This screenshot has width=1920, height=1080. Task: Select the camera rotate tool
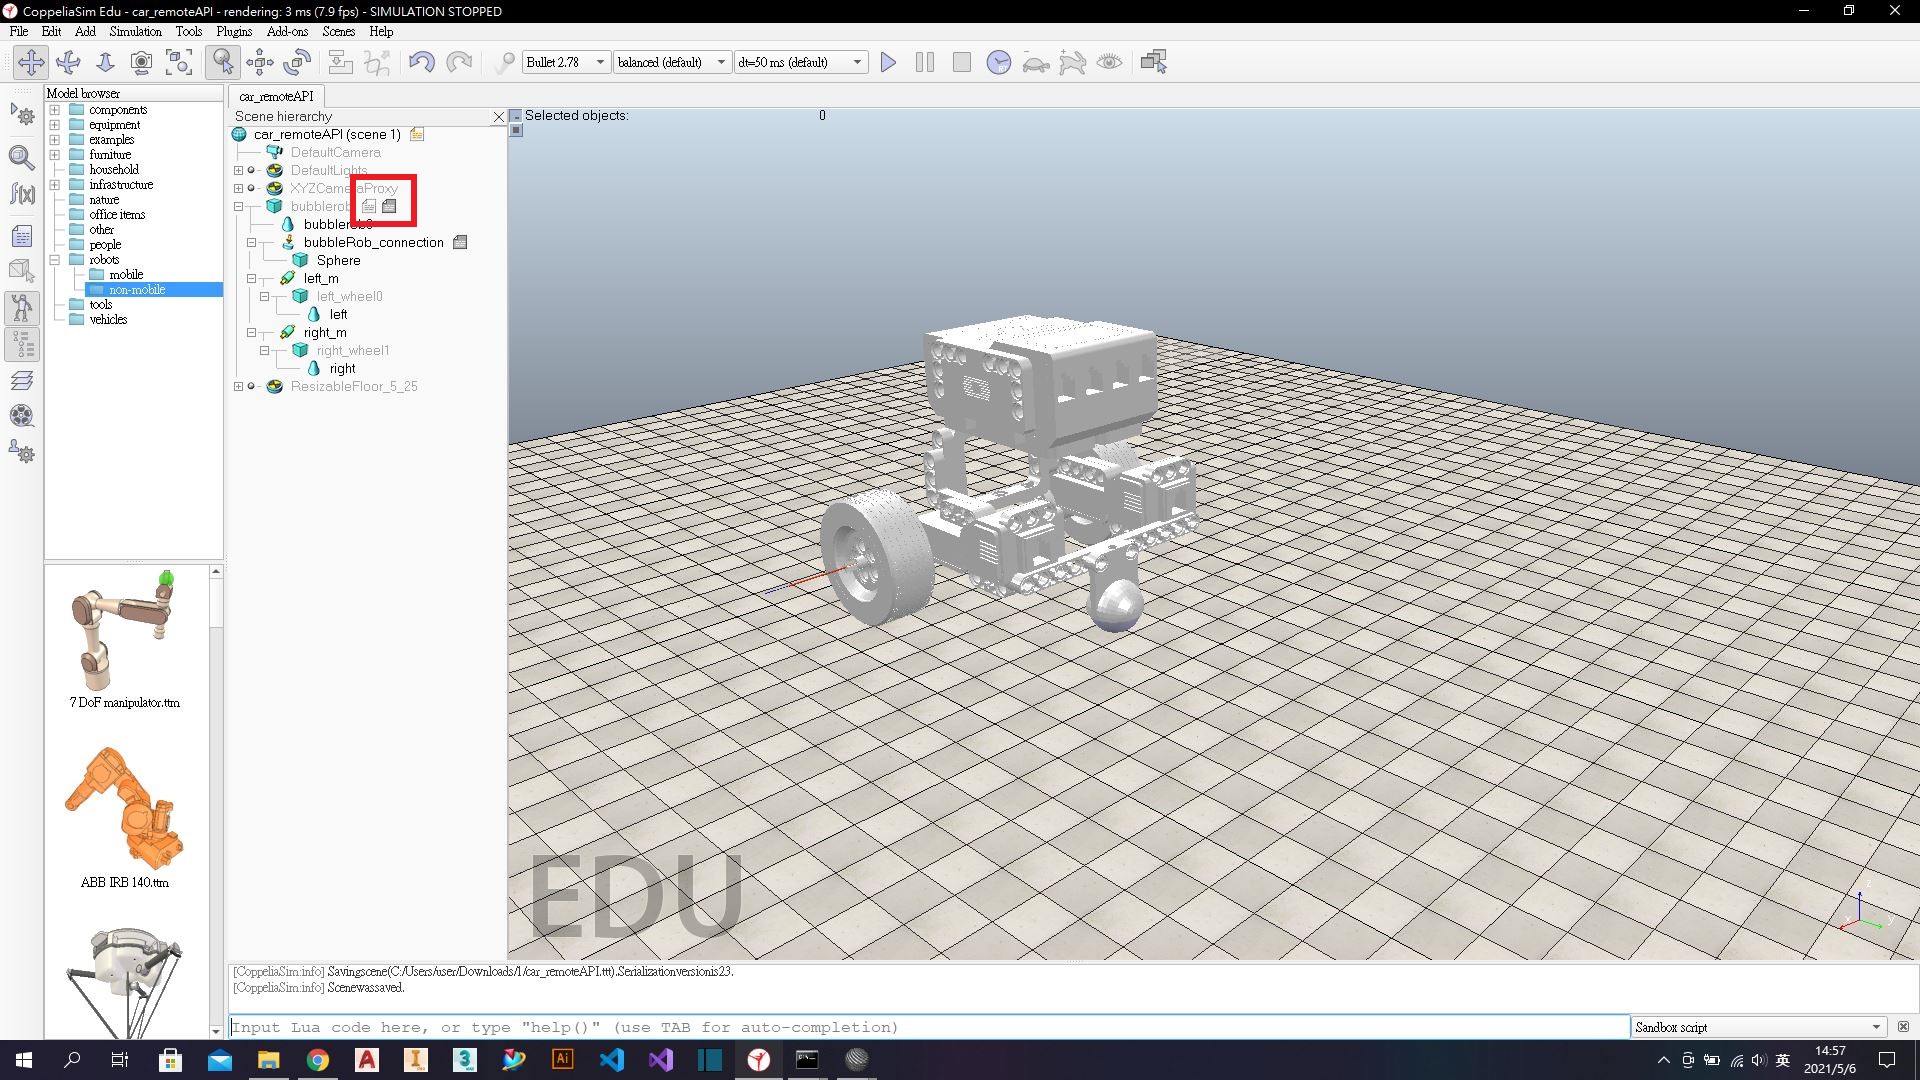click(68, 62)
